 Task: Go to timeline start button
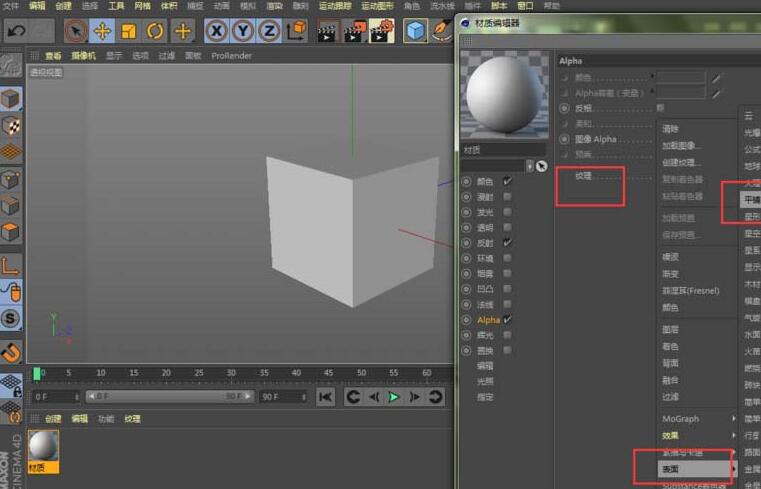pyautogui.click(x=325, y=397)
